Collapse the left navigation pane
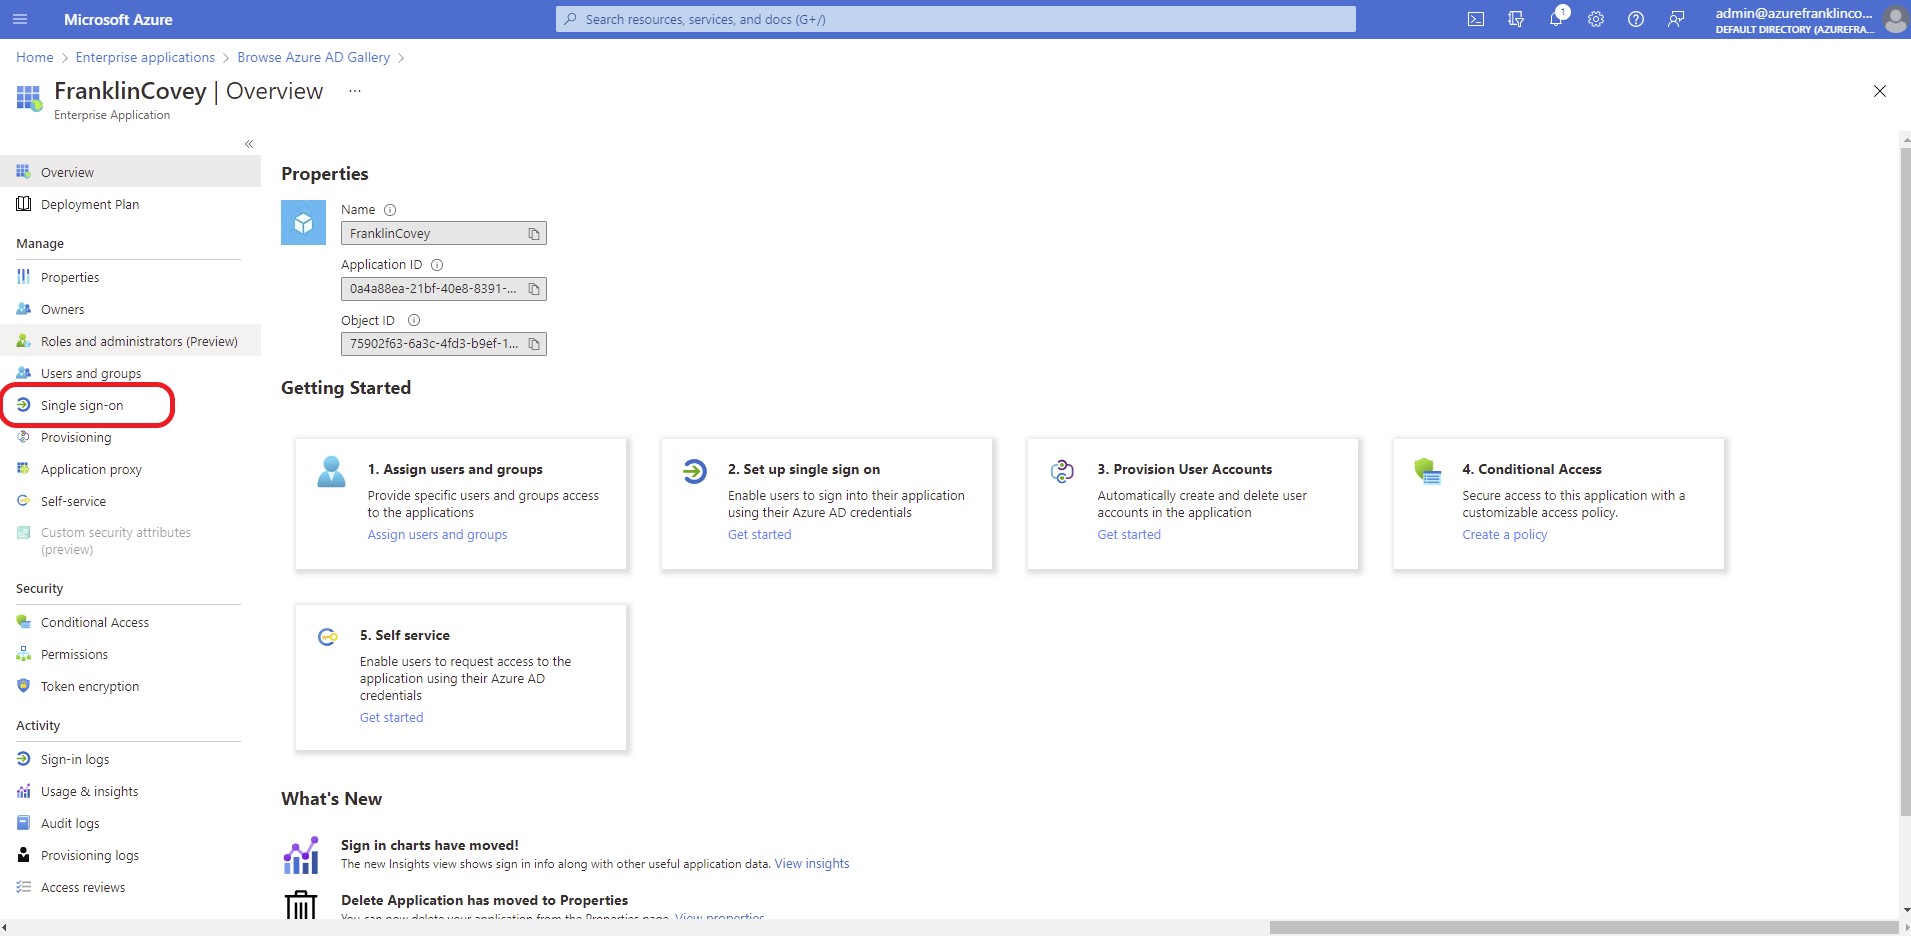Image resolution: width=1911 pixels, height=936 pixels. pos(248,143)
